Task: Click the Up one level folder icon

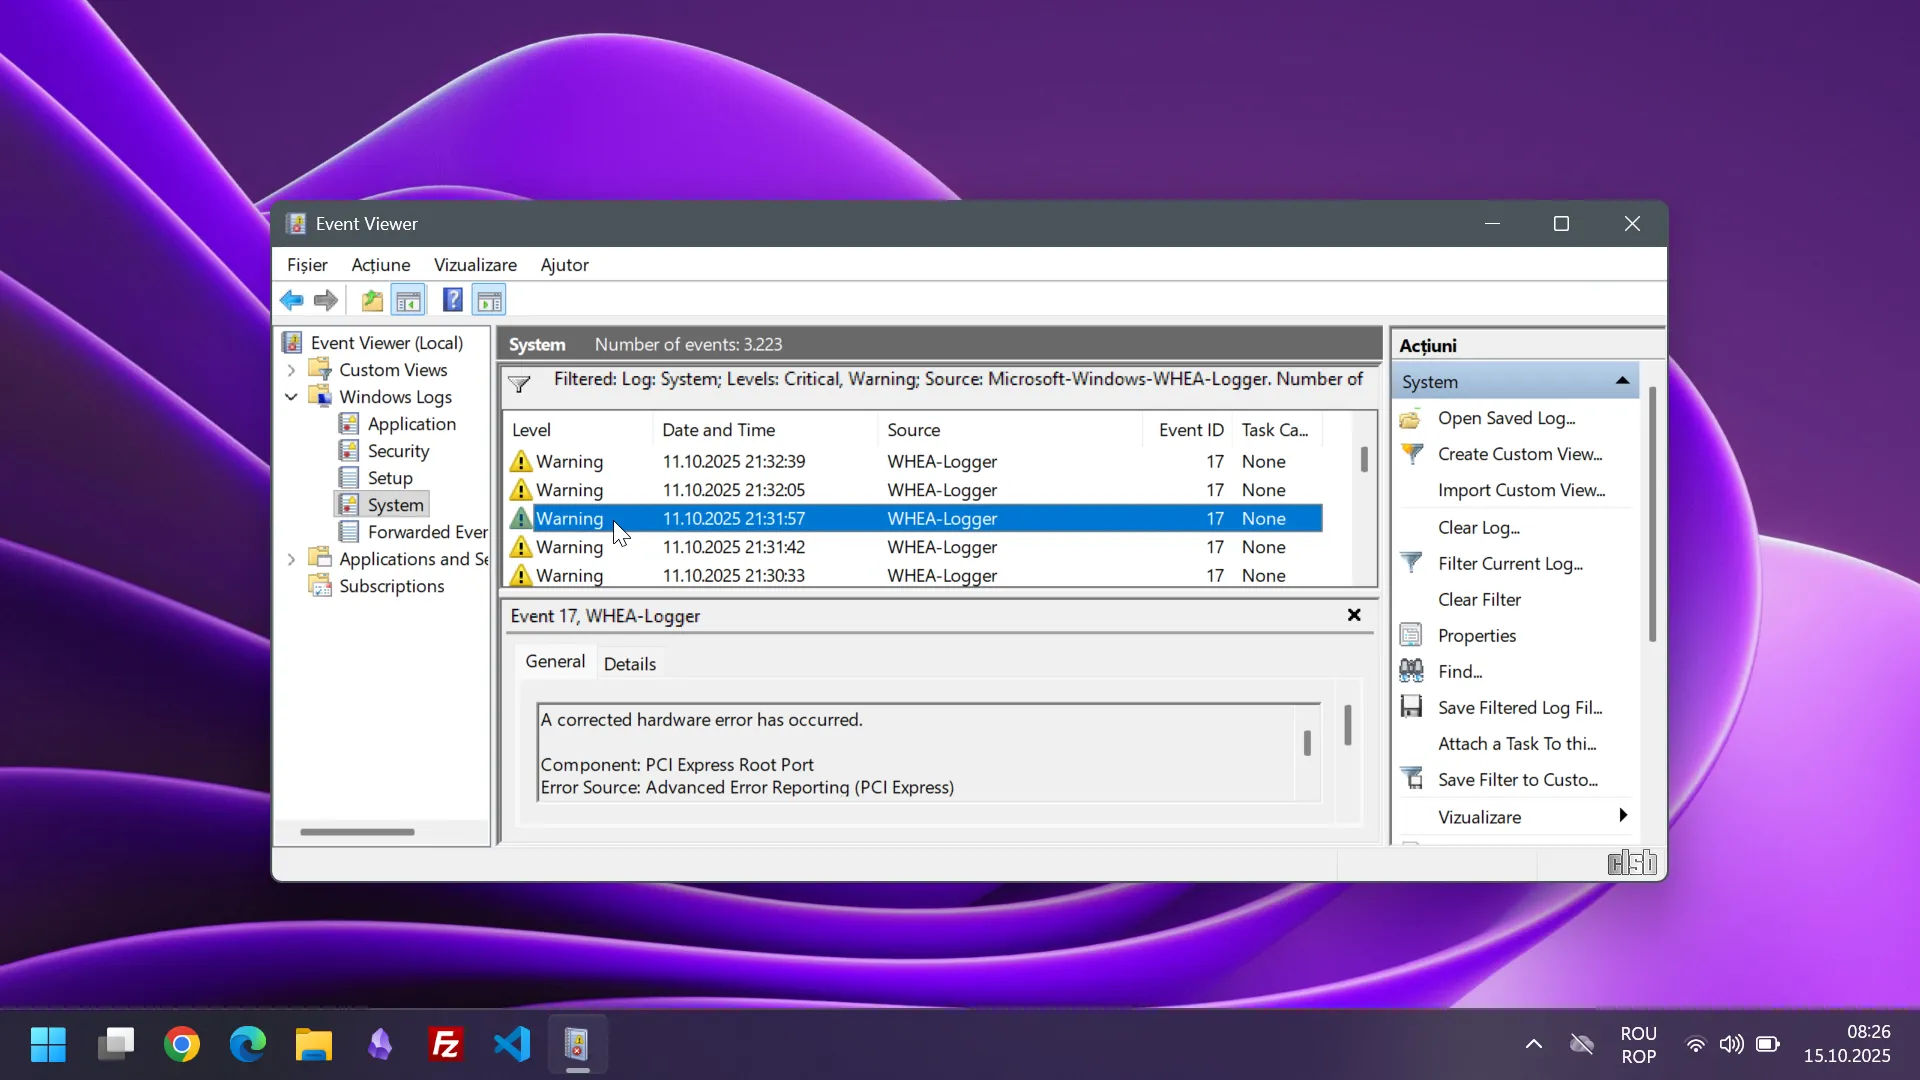Action: [372, 300]
